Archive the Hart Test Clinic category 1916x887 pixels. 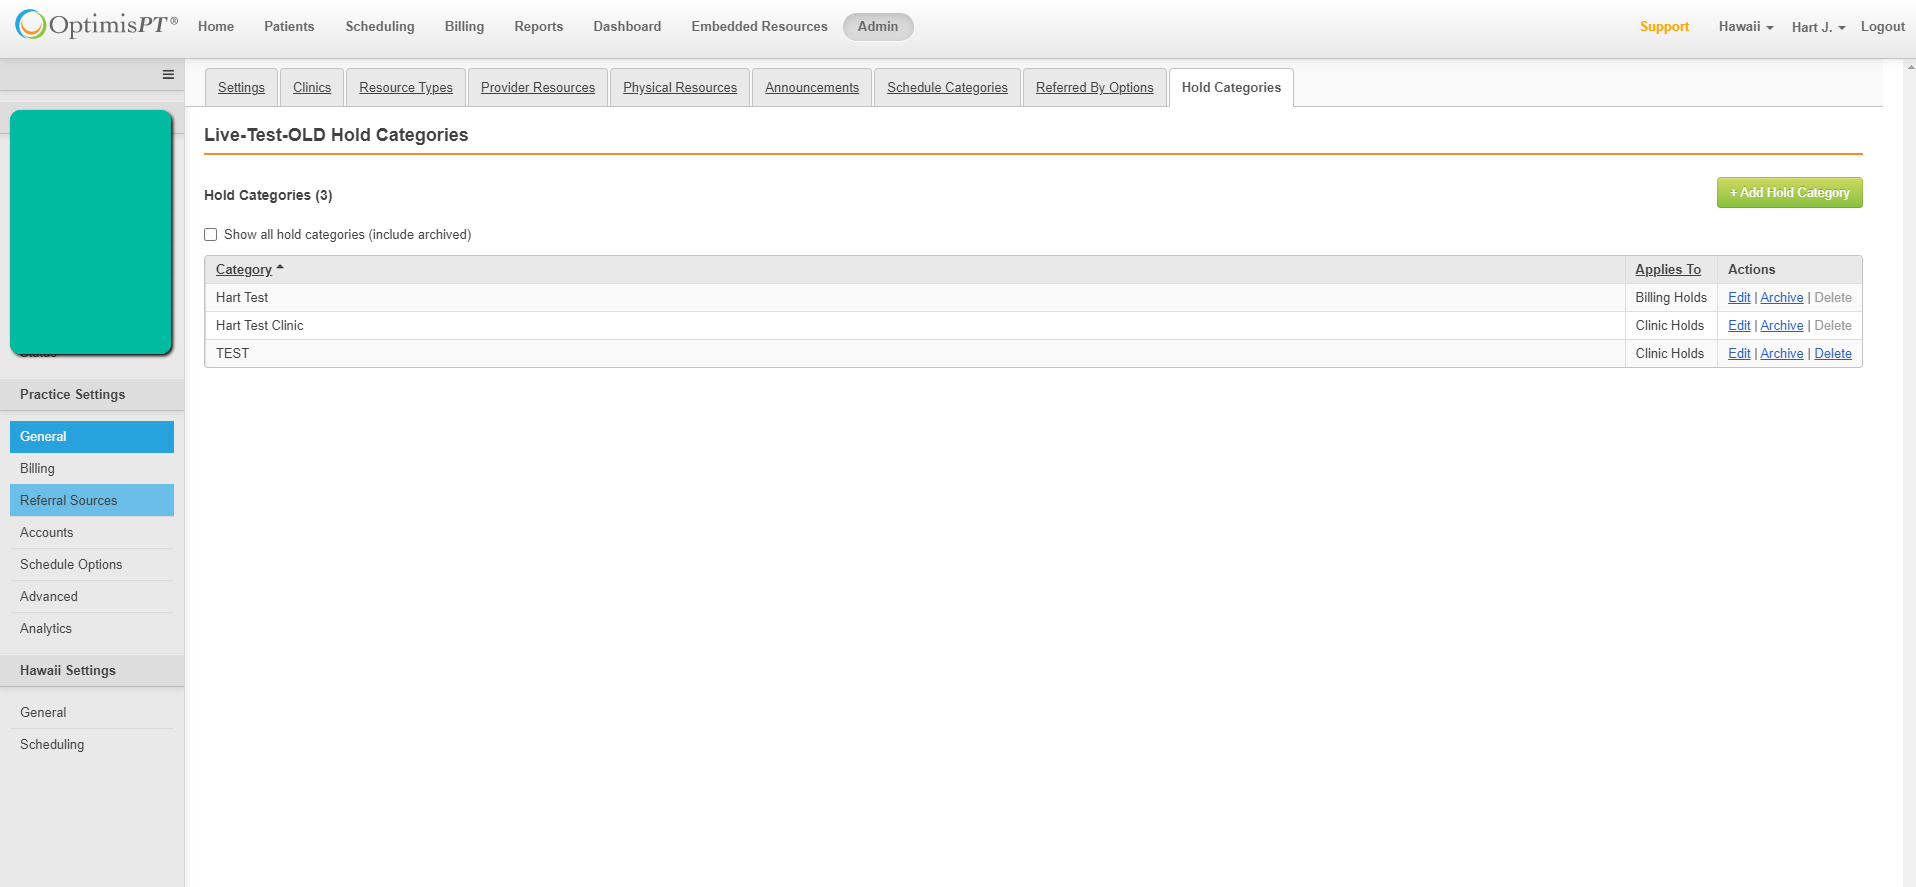(x=1781, y=326)
